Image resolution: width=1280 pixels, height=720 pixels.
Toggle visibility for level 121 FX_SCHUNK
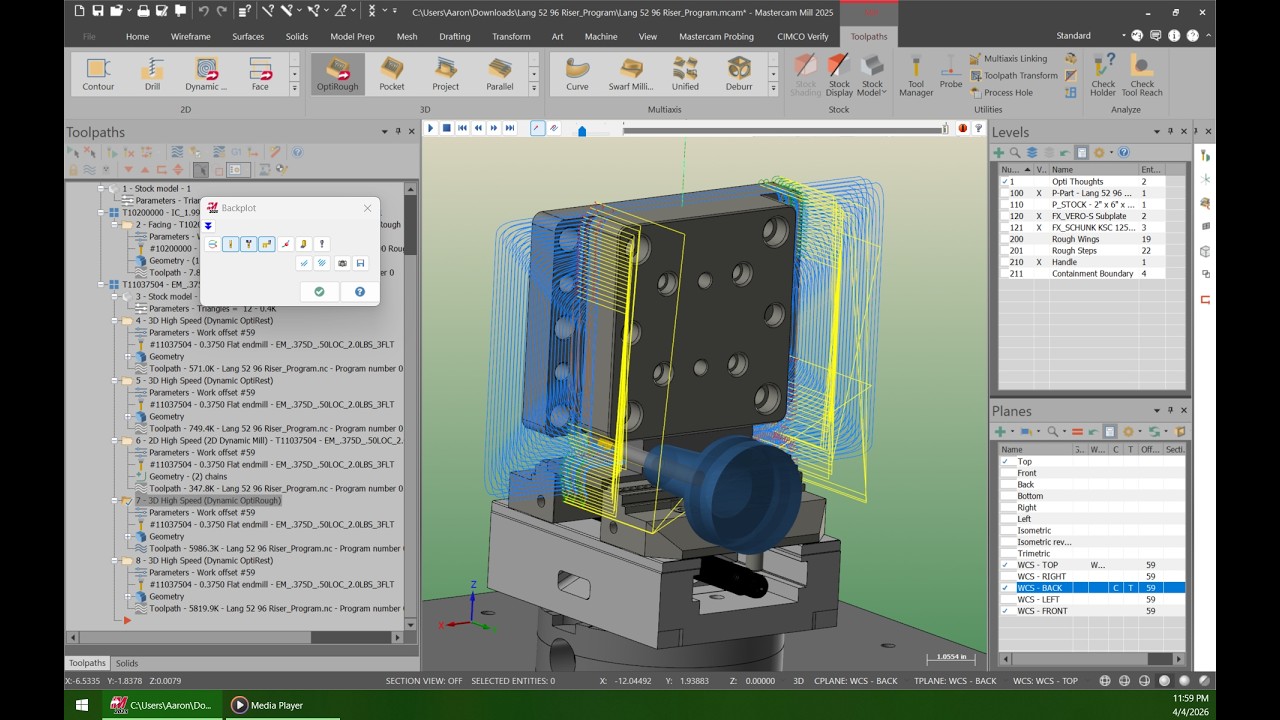coord(1039,228)
